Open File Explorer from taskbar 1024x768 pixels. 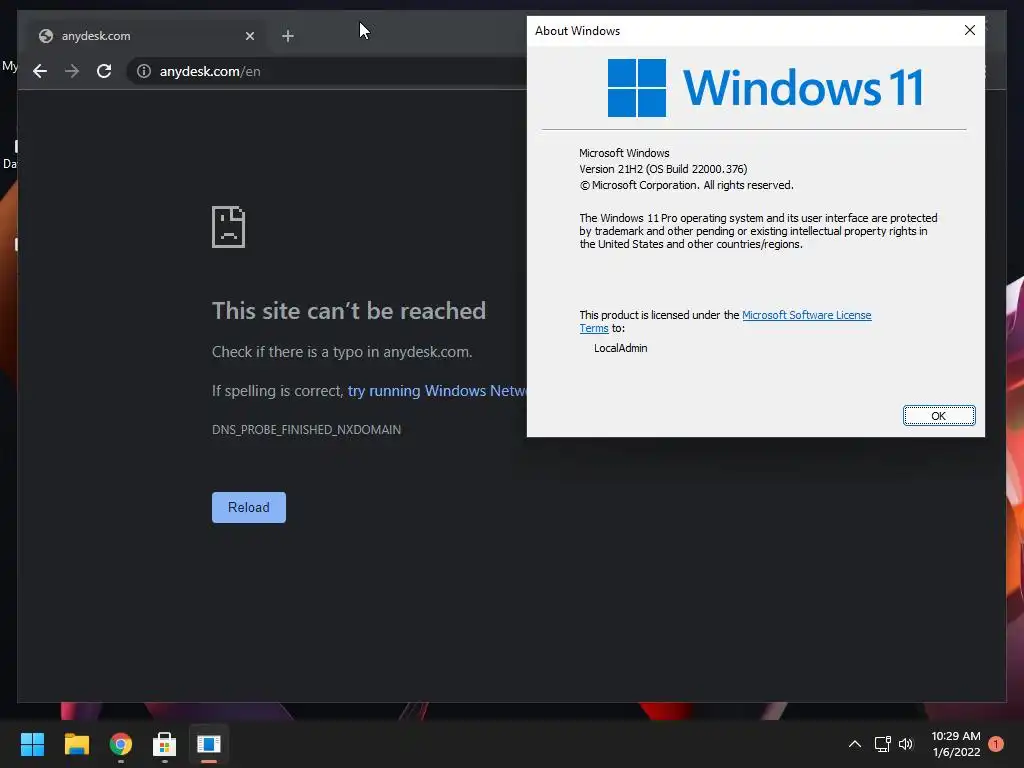point(76,744)
